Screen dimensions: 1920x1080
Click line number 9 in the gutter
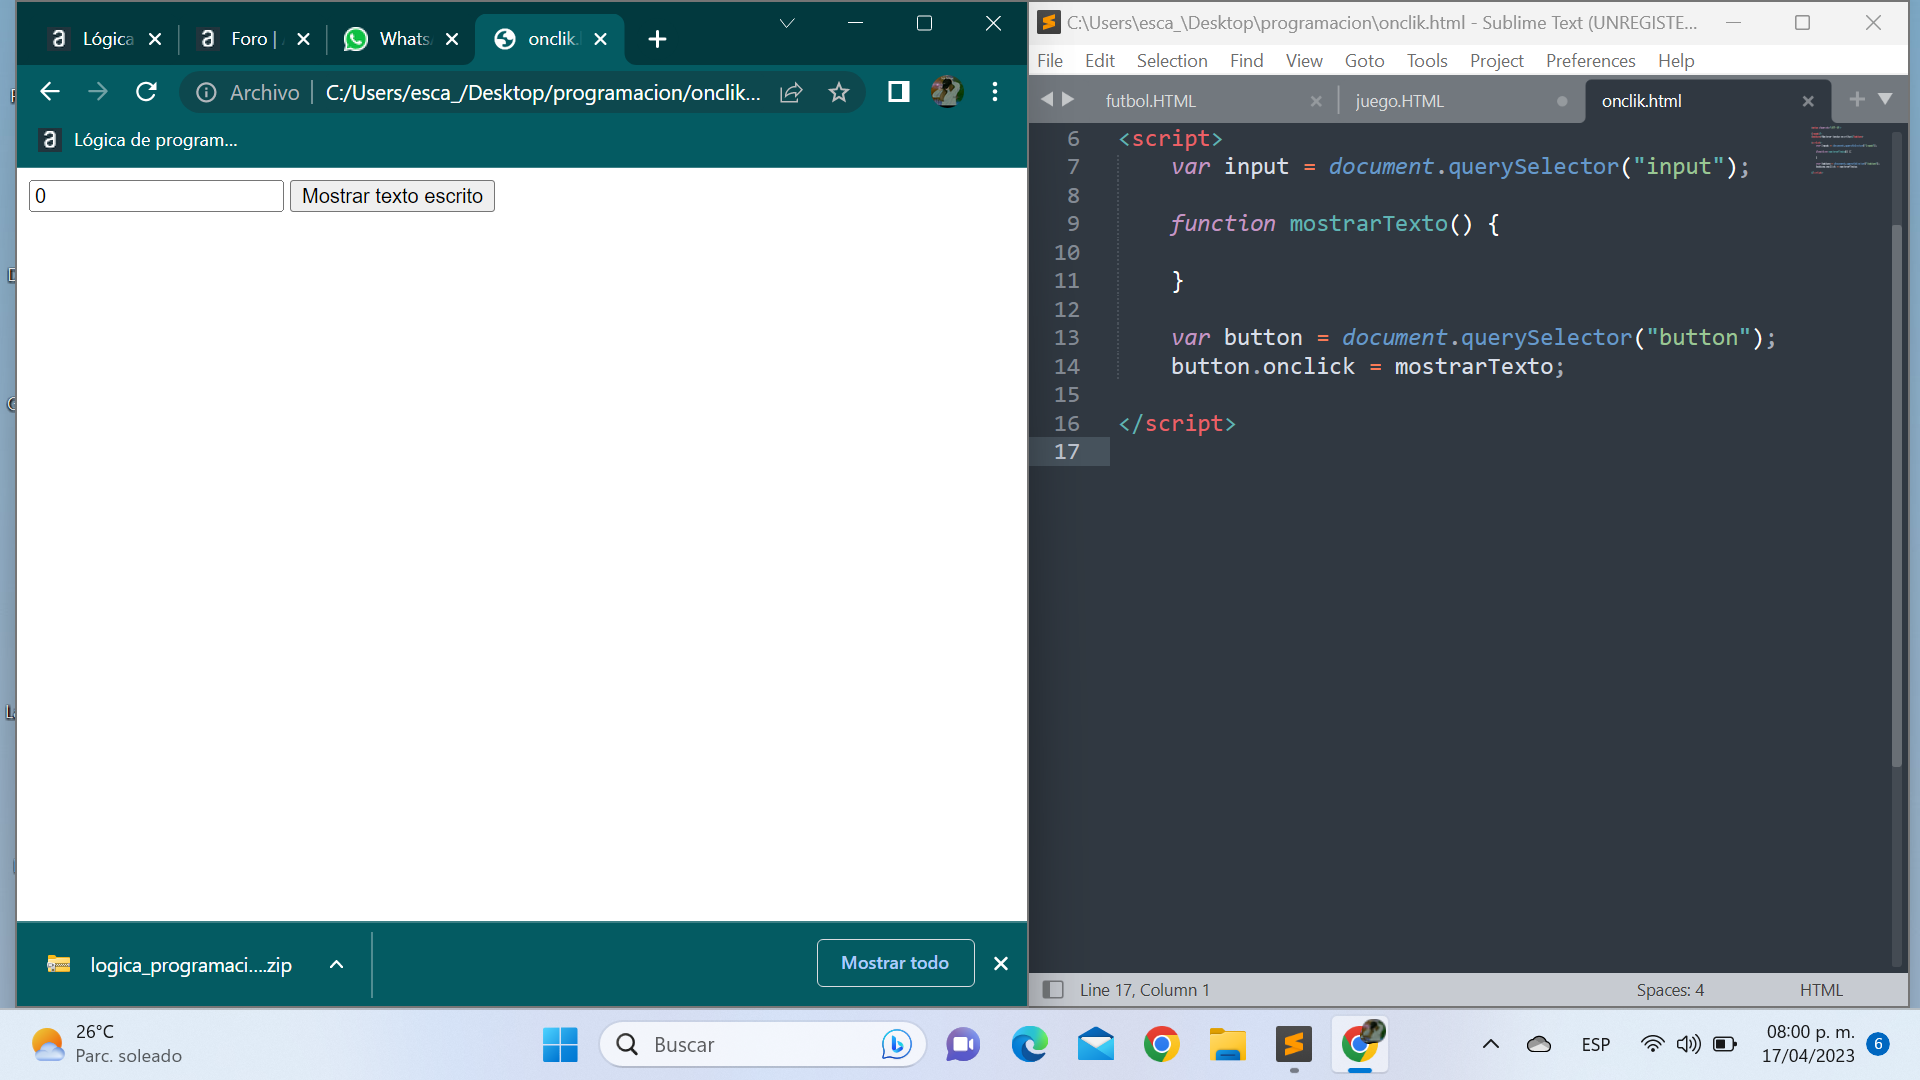tap(1073, 224)
